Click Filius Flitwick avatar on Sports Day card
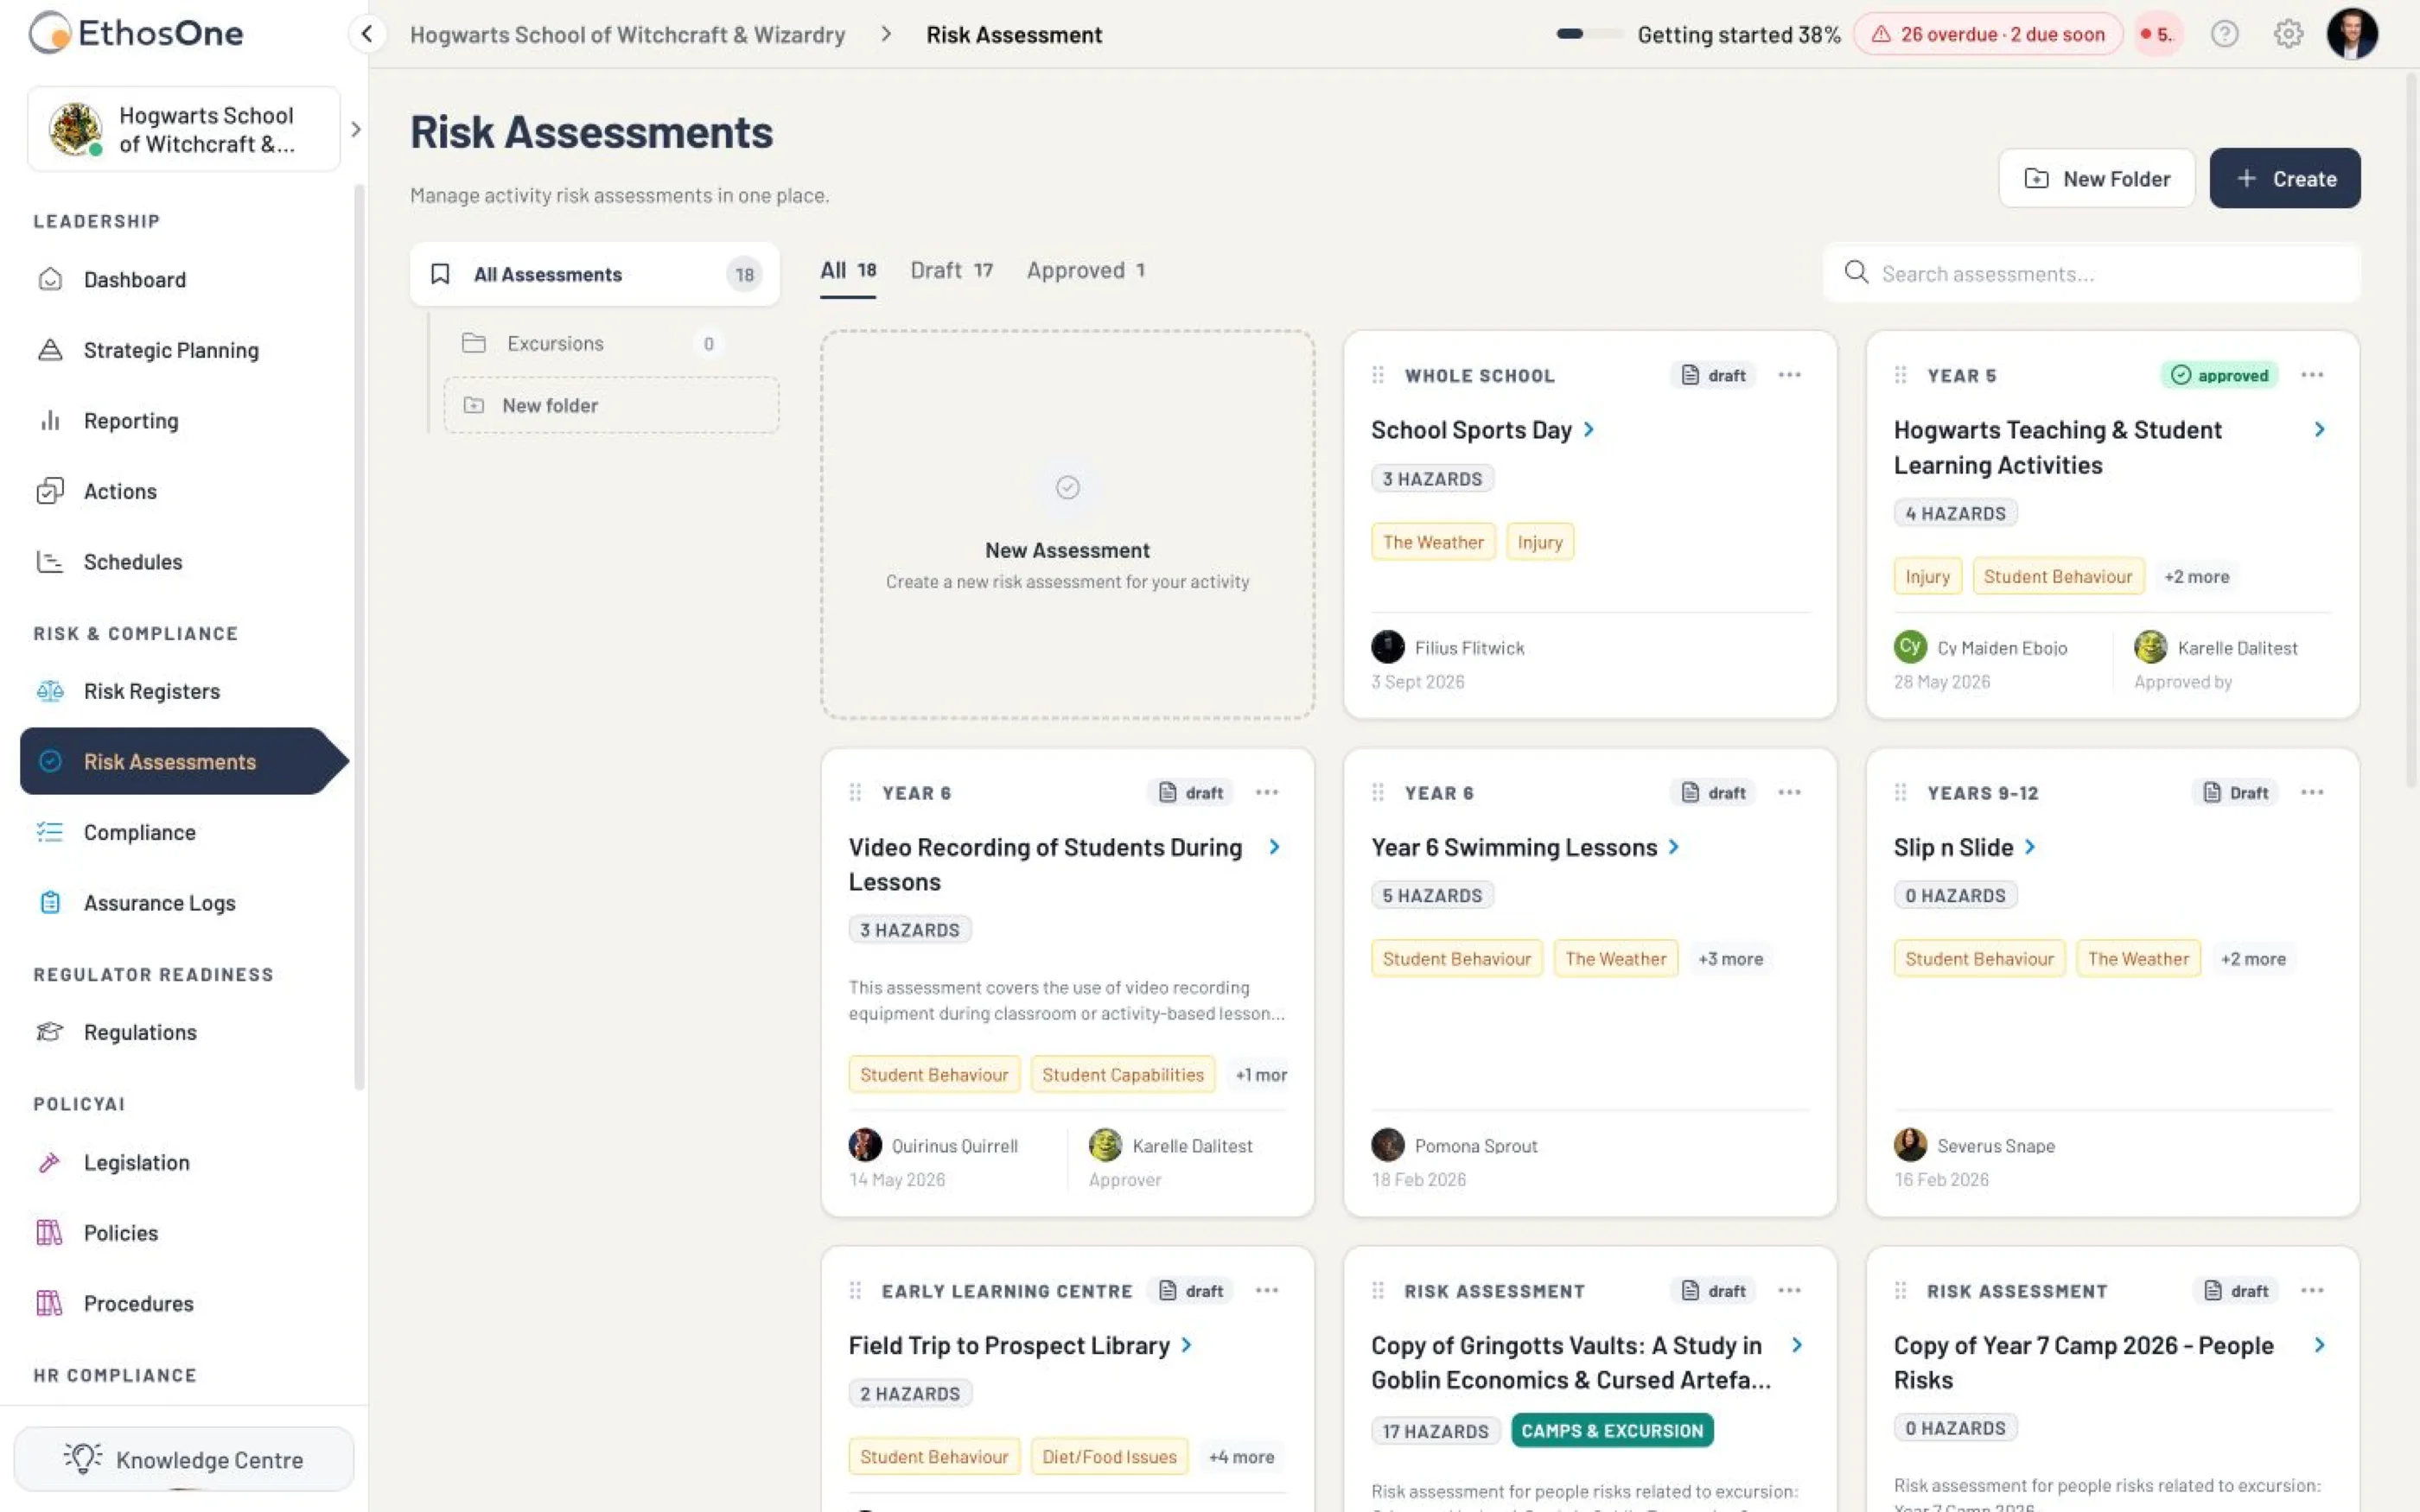This screenshot has width=2420, height=1512. [x=1387, y=647]
